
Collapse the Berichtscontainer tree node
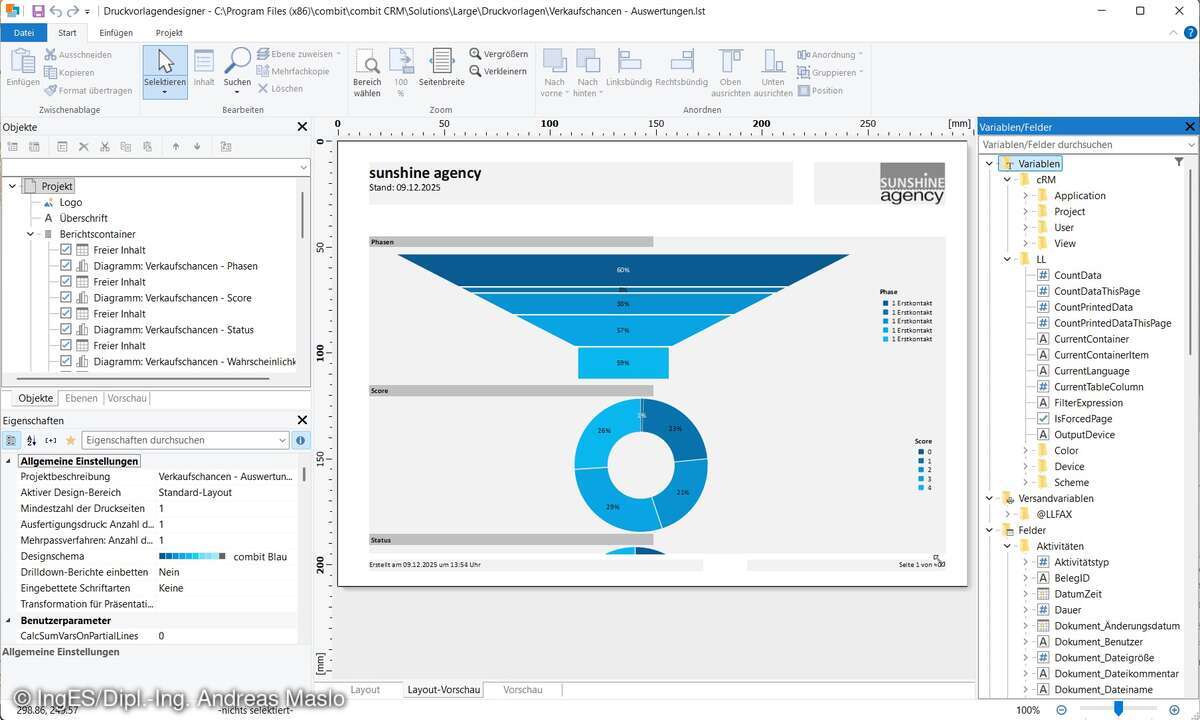(x=29, y=233)
